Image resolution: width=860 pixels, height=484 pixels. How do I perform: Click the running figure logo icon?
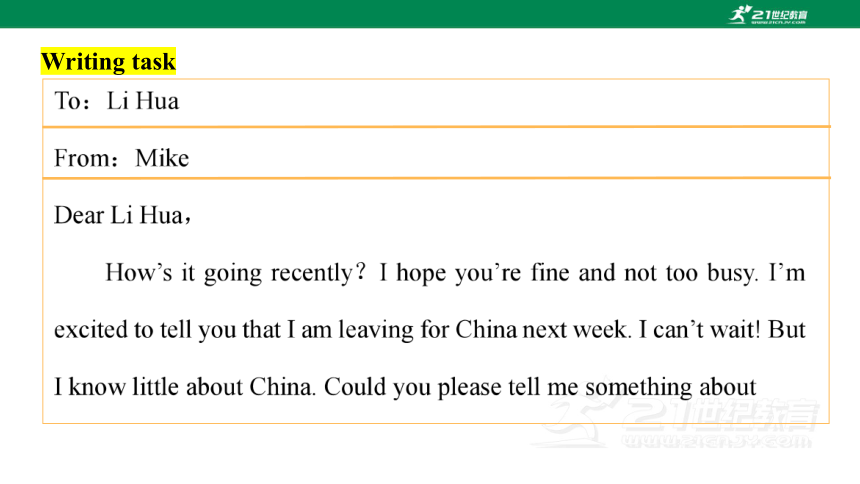click(x=739, y=15)
